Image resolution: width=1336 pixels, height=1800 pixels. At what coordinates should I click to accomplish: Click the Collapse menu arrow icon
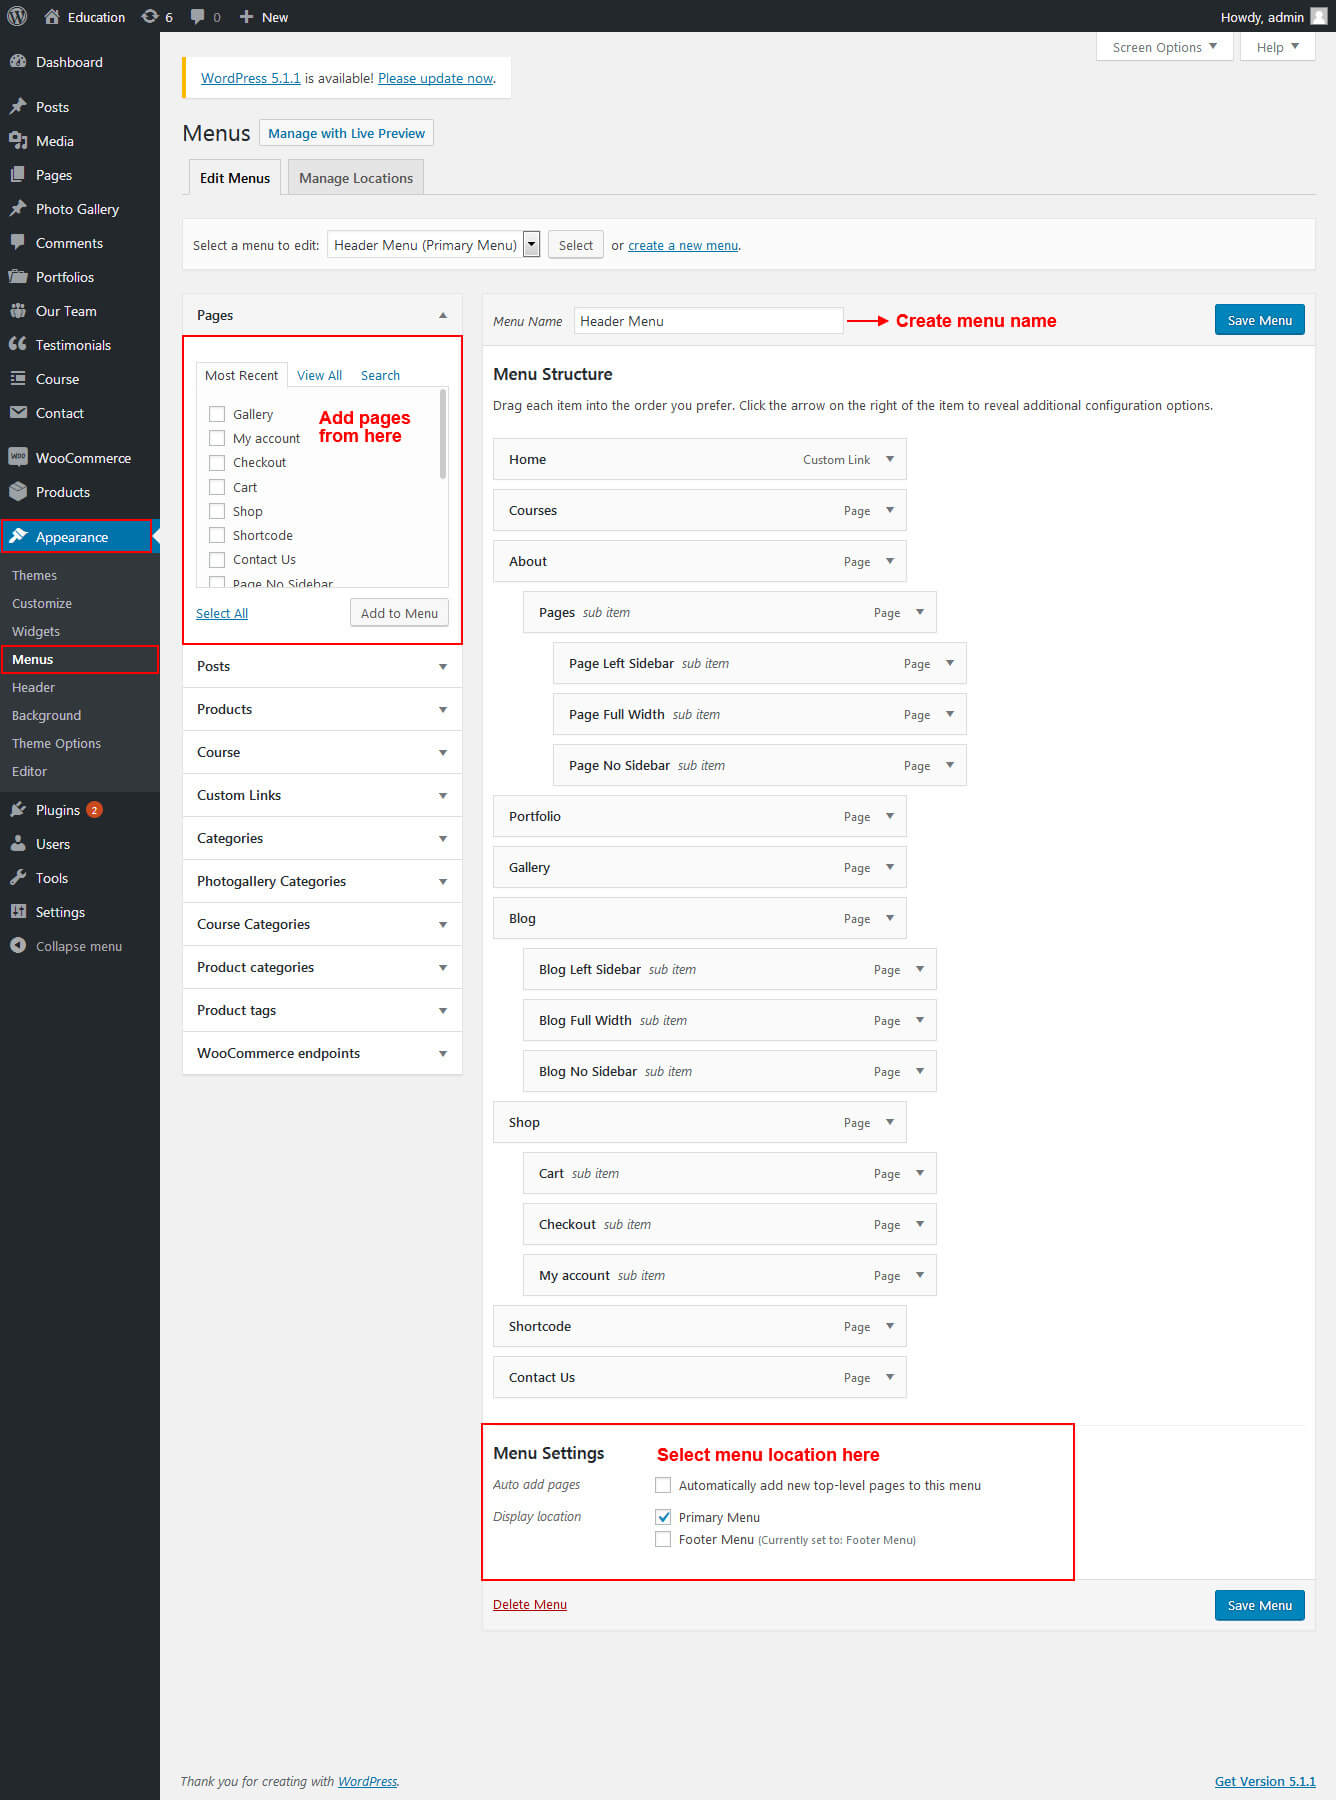[x=18, y=946]
